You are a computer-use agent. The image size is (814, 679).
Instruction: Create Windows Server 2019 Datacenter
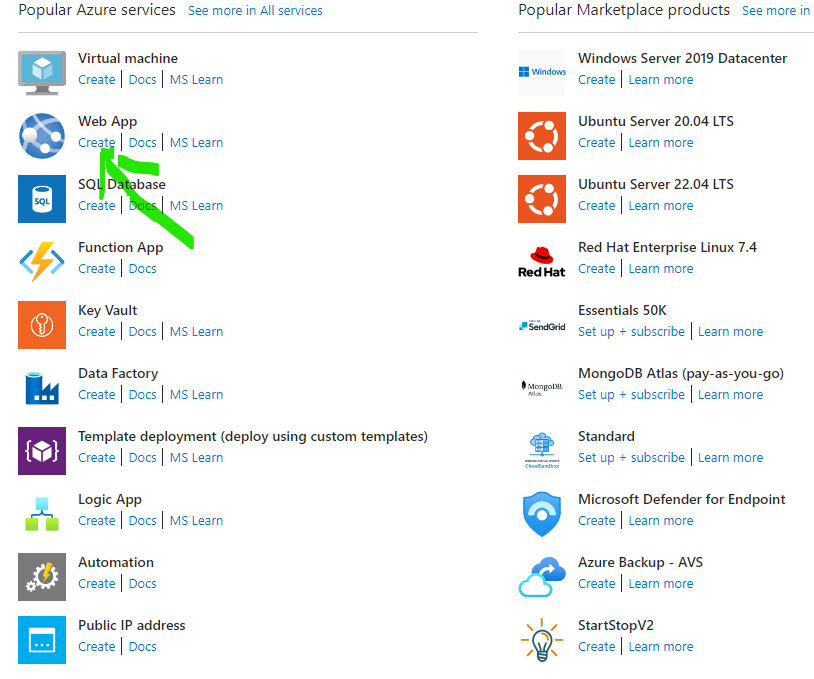tap(596, 79)
